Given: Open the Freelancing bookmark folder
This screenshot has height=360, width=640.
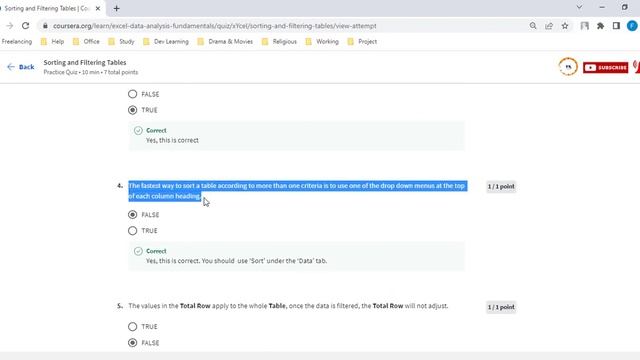Looking at the screenshot, I should click(x=17, y=42).
